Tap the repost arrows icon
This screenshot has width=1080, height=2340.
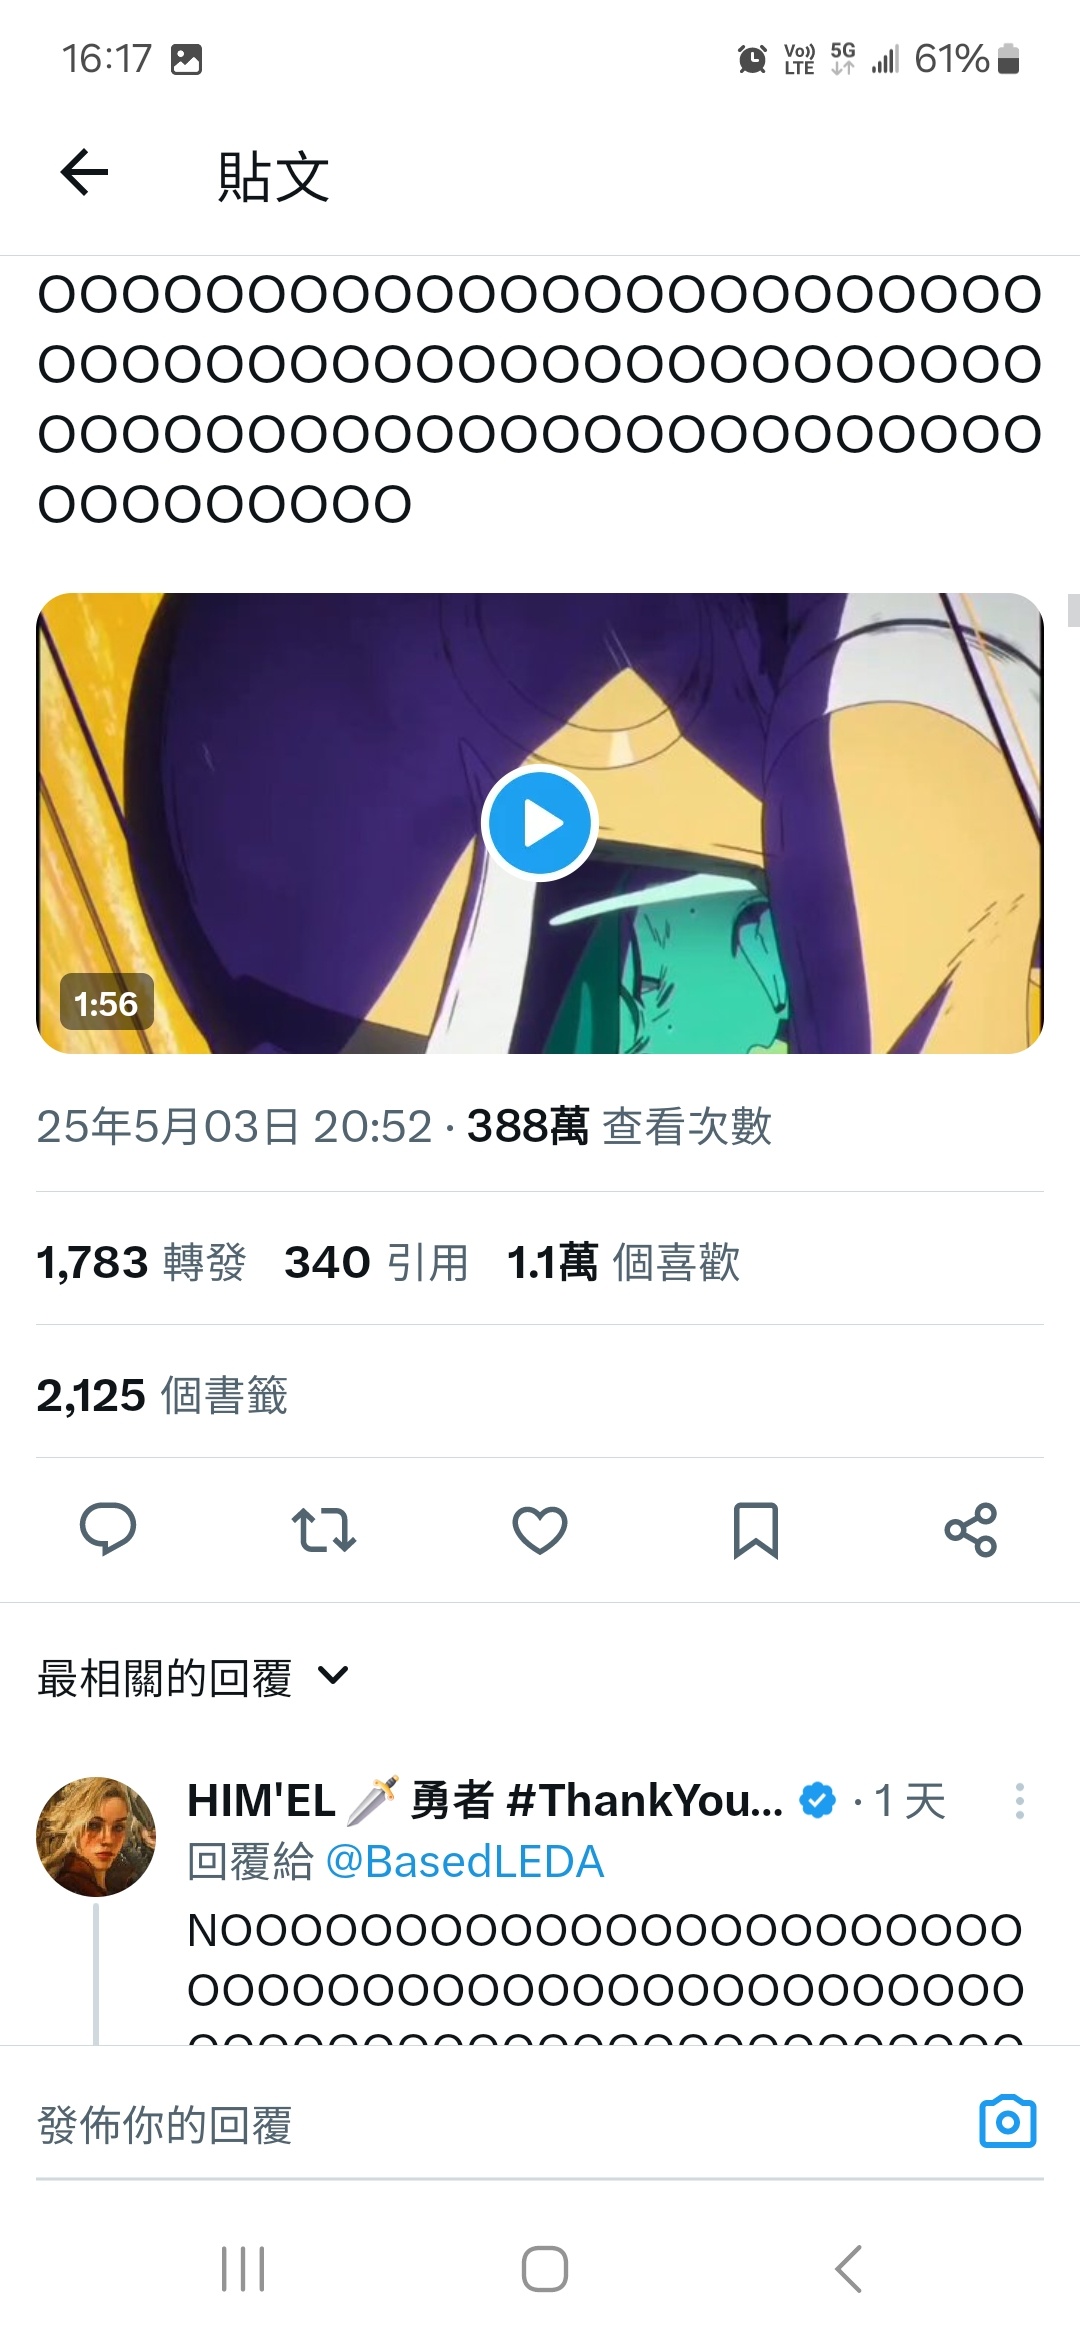[324, 1530]
